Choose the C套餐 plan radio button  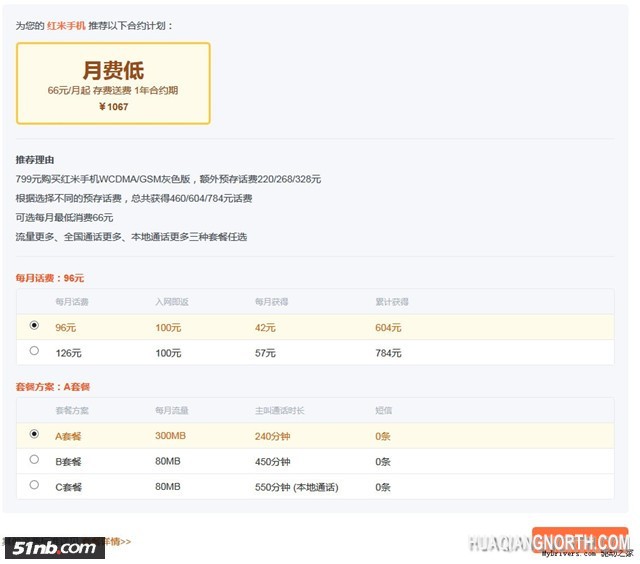coord(34,484)
